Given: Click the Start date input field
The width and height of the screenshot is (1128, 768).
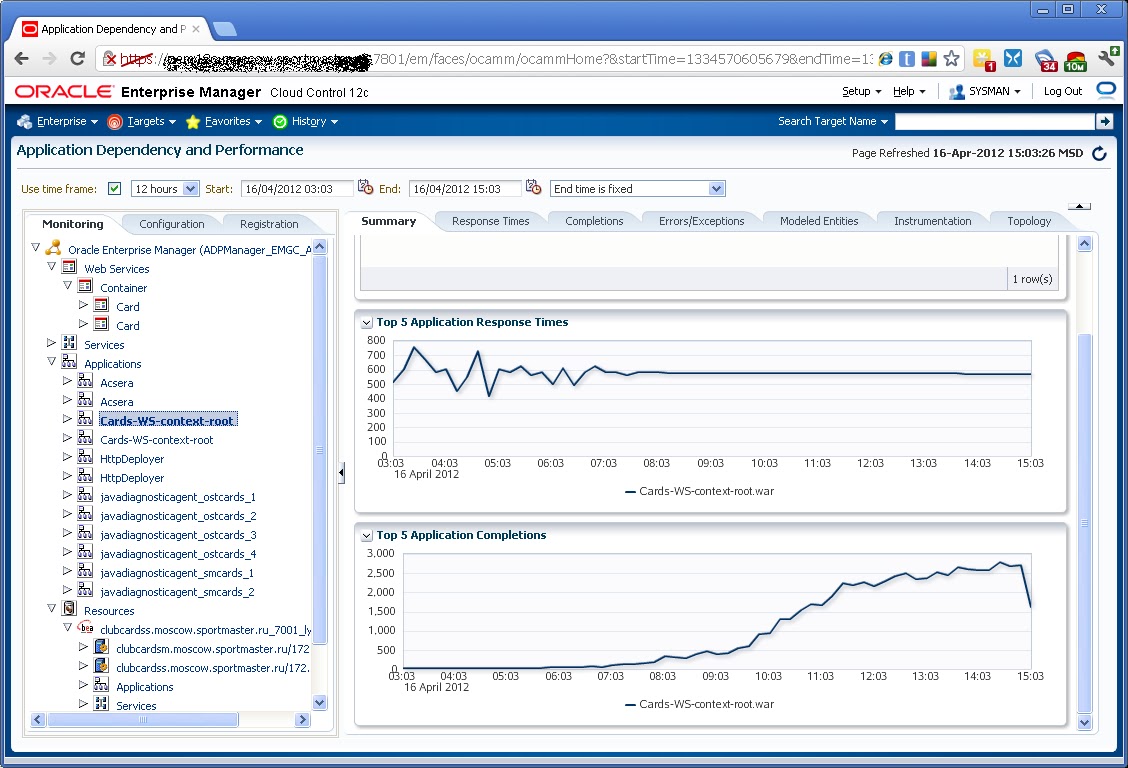Looking at the screenshot, I should pyautogui.click(x=297, y=189).
